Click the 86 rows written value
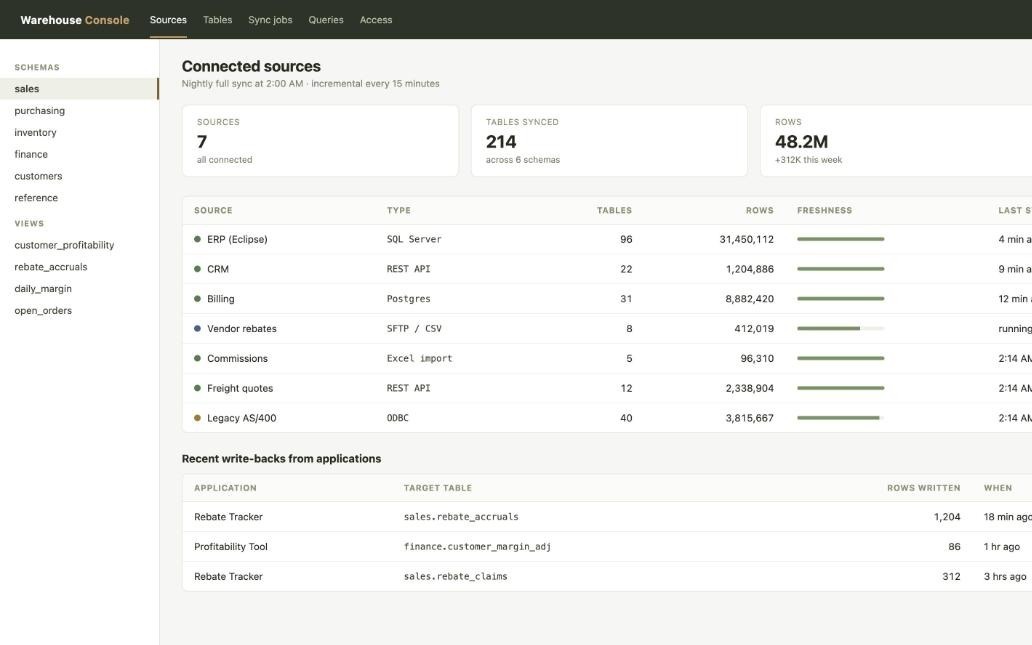This screenshot has height=645, width=1032. (x=954, y=546)
